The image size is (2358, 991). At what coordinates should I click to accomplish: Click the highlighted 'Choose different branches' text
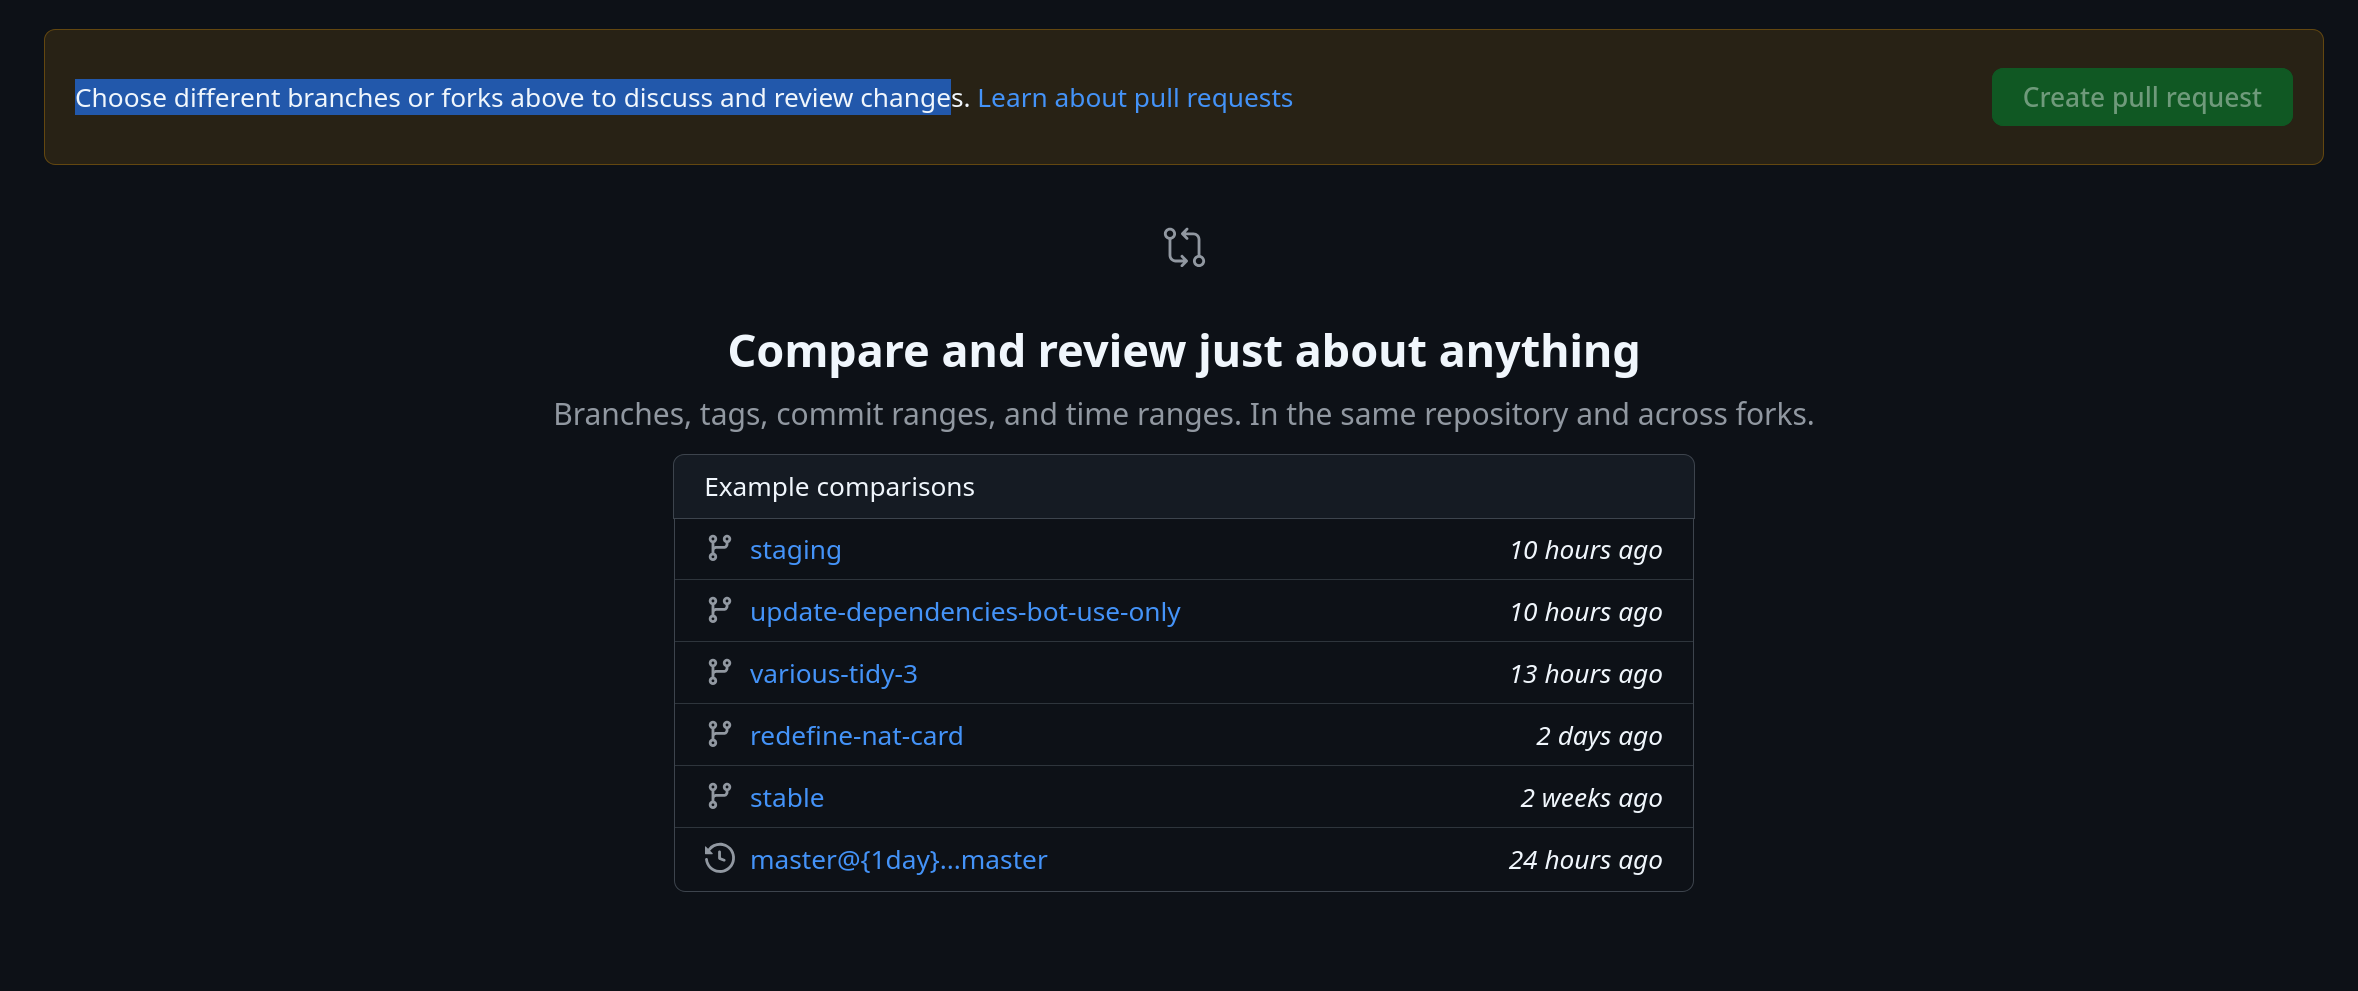[512, 98]
